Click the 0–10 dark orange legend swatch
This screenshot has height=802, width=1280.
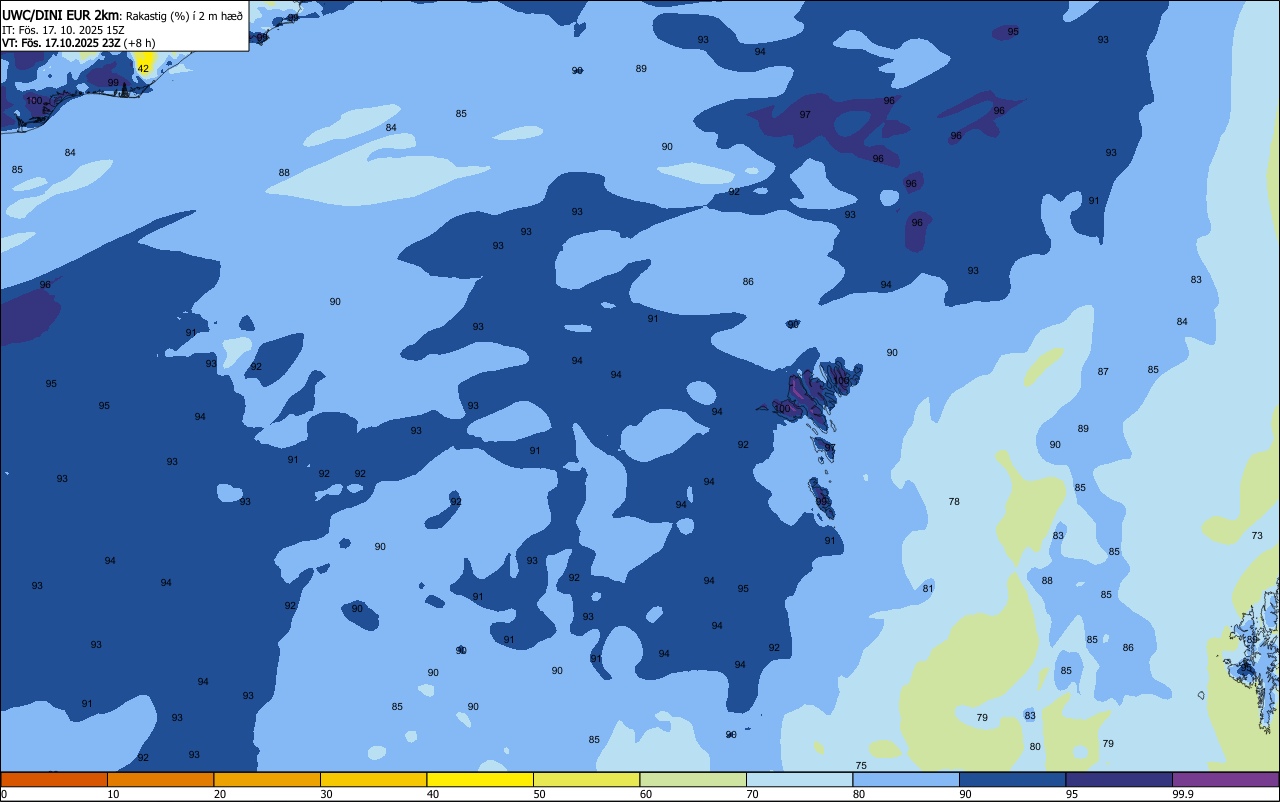(x=54, y=779)
